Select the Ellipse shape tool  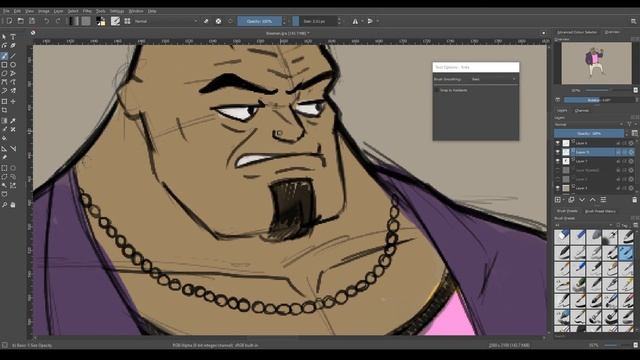pyautogui.click(x=13, y=65)
